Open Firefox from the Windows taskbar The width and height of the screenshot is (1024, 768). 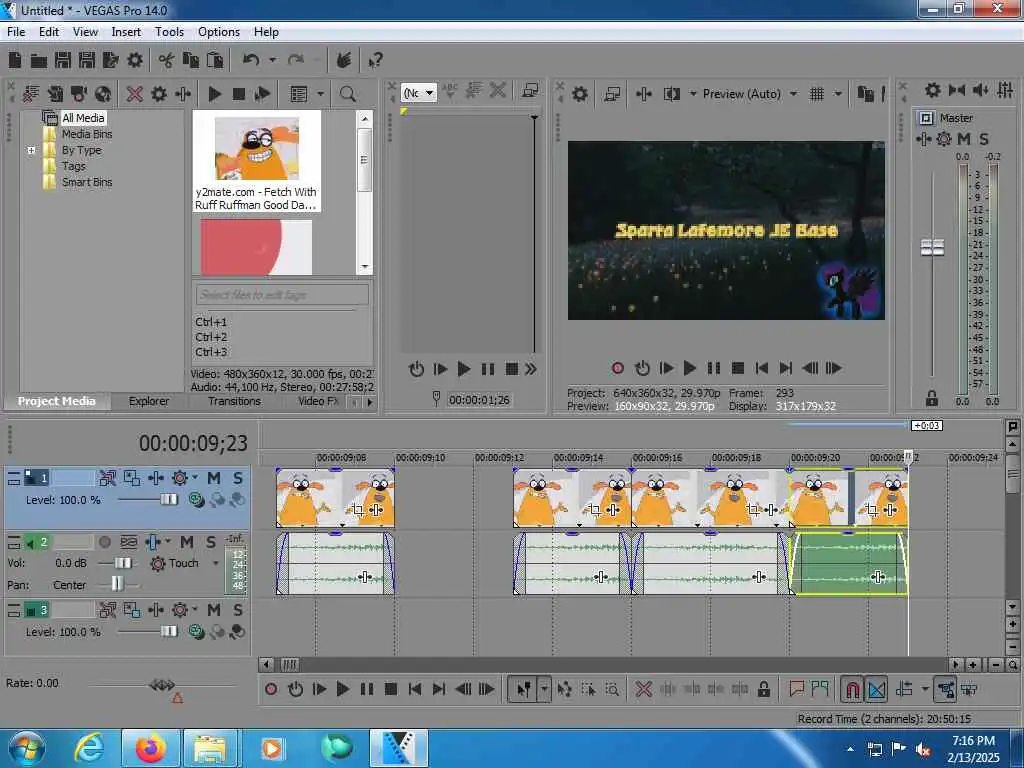[150, 748]
